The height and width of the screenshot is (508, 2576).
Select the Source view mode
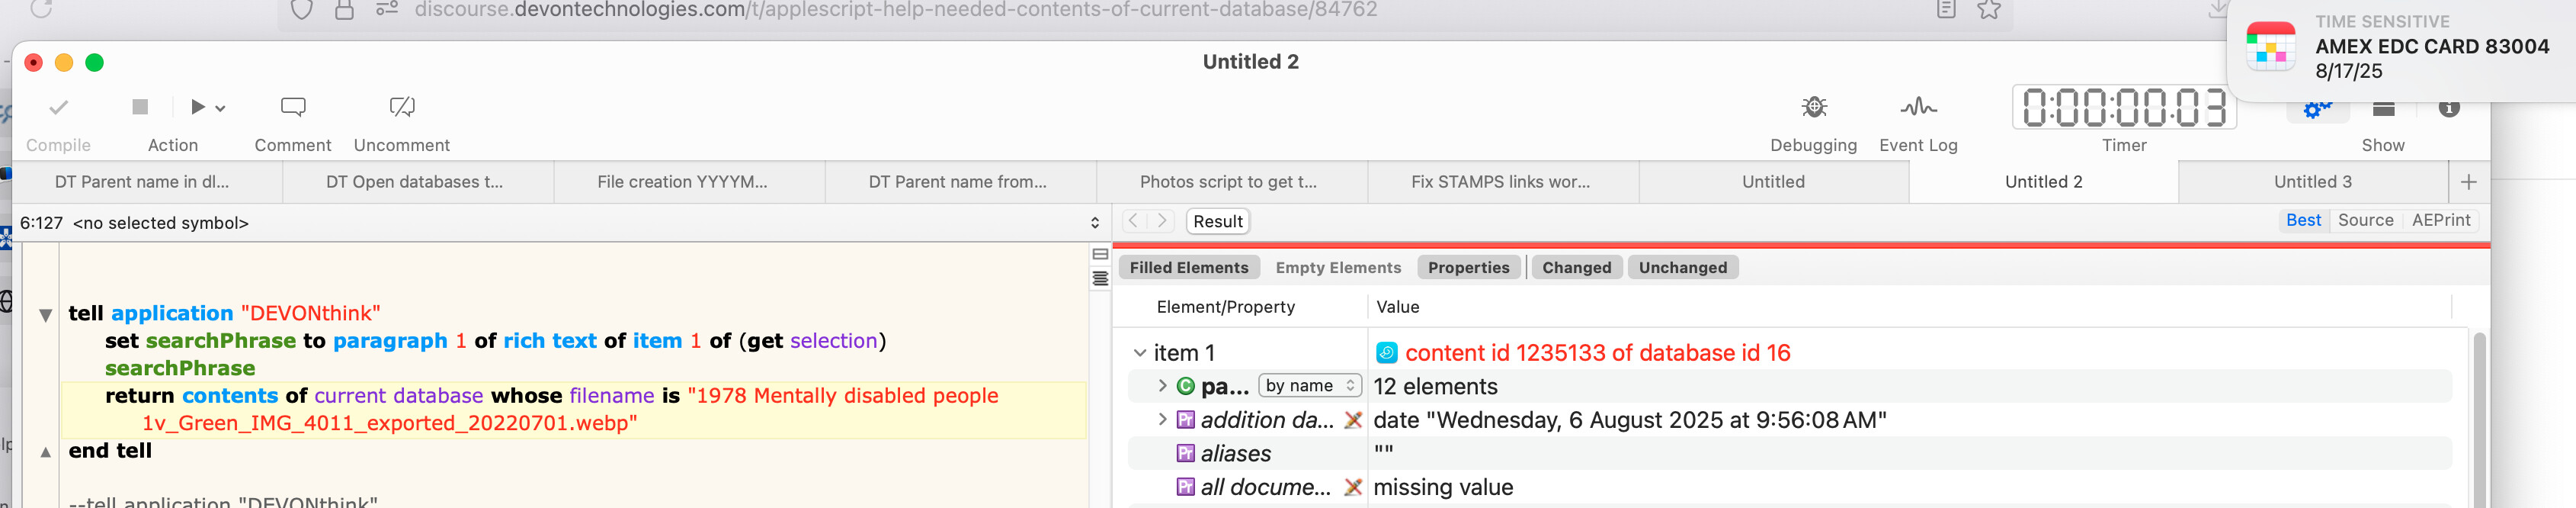(2365, 221)
